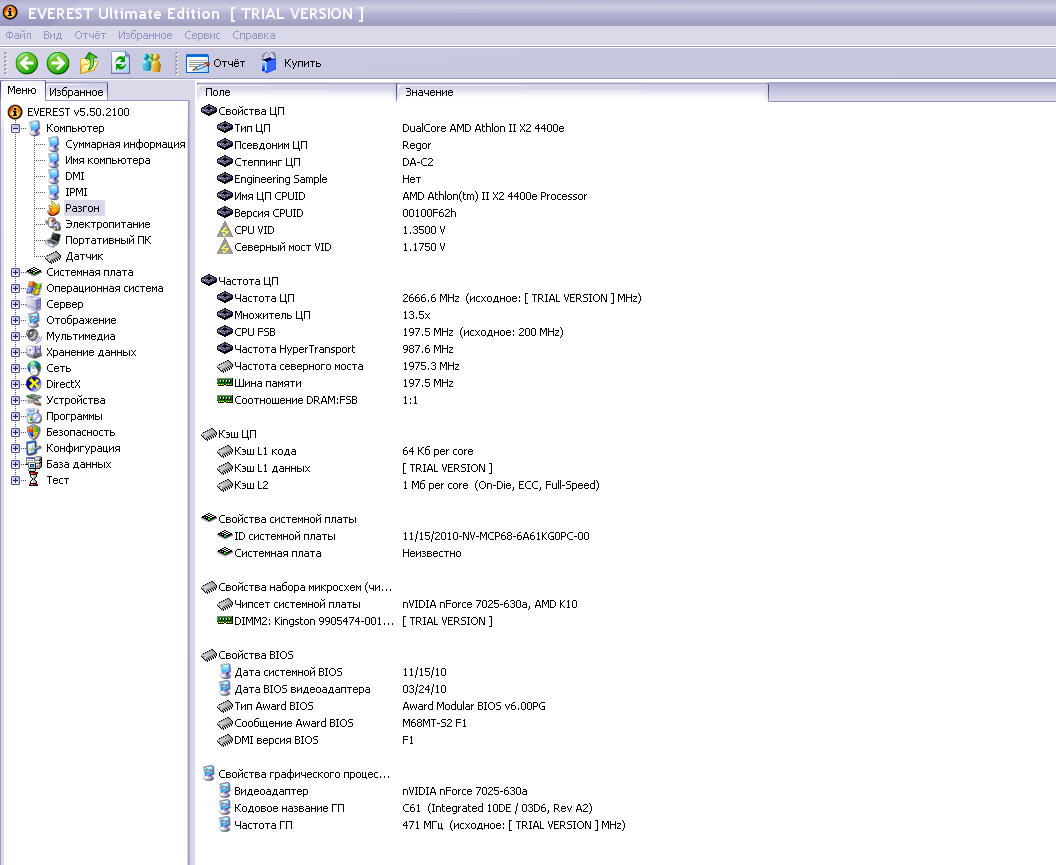Select Электропитание in the tree
Image resolution: width=1056 pixels, height=865 pixels.
pos(107,224)
